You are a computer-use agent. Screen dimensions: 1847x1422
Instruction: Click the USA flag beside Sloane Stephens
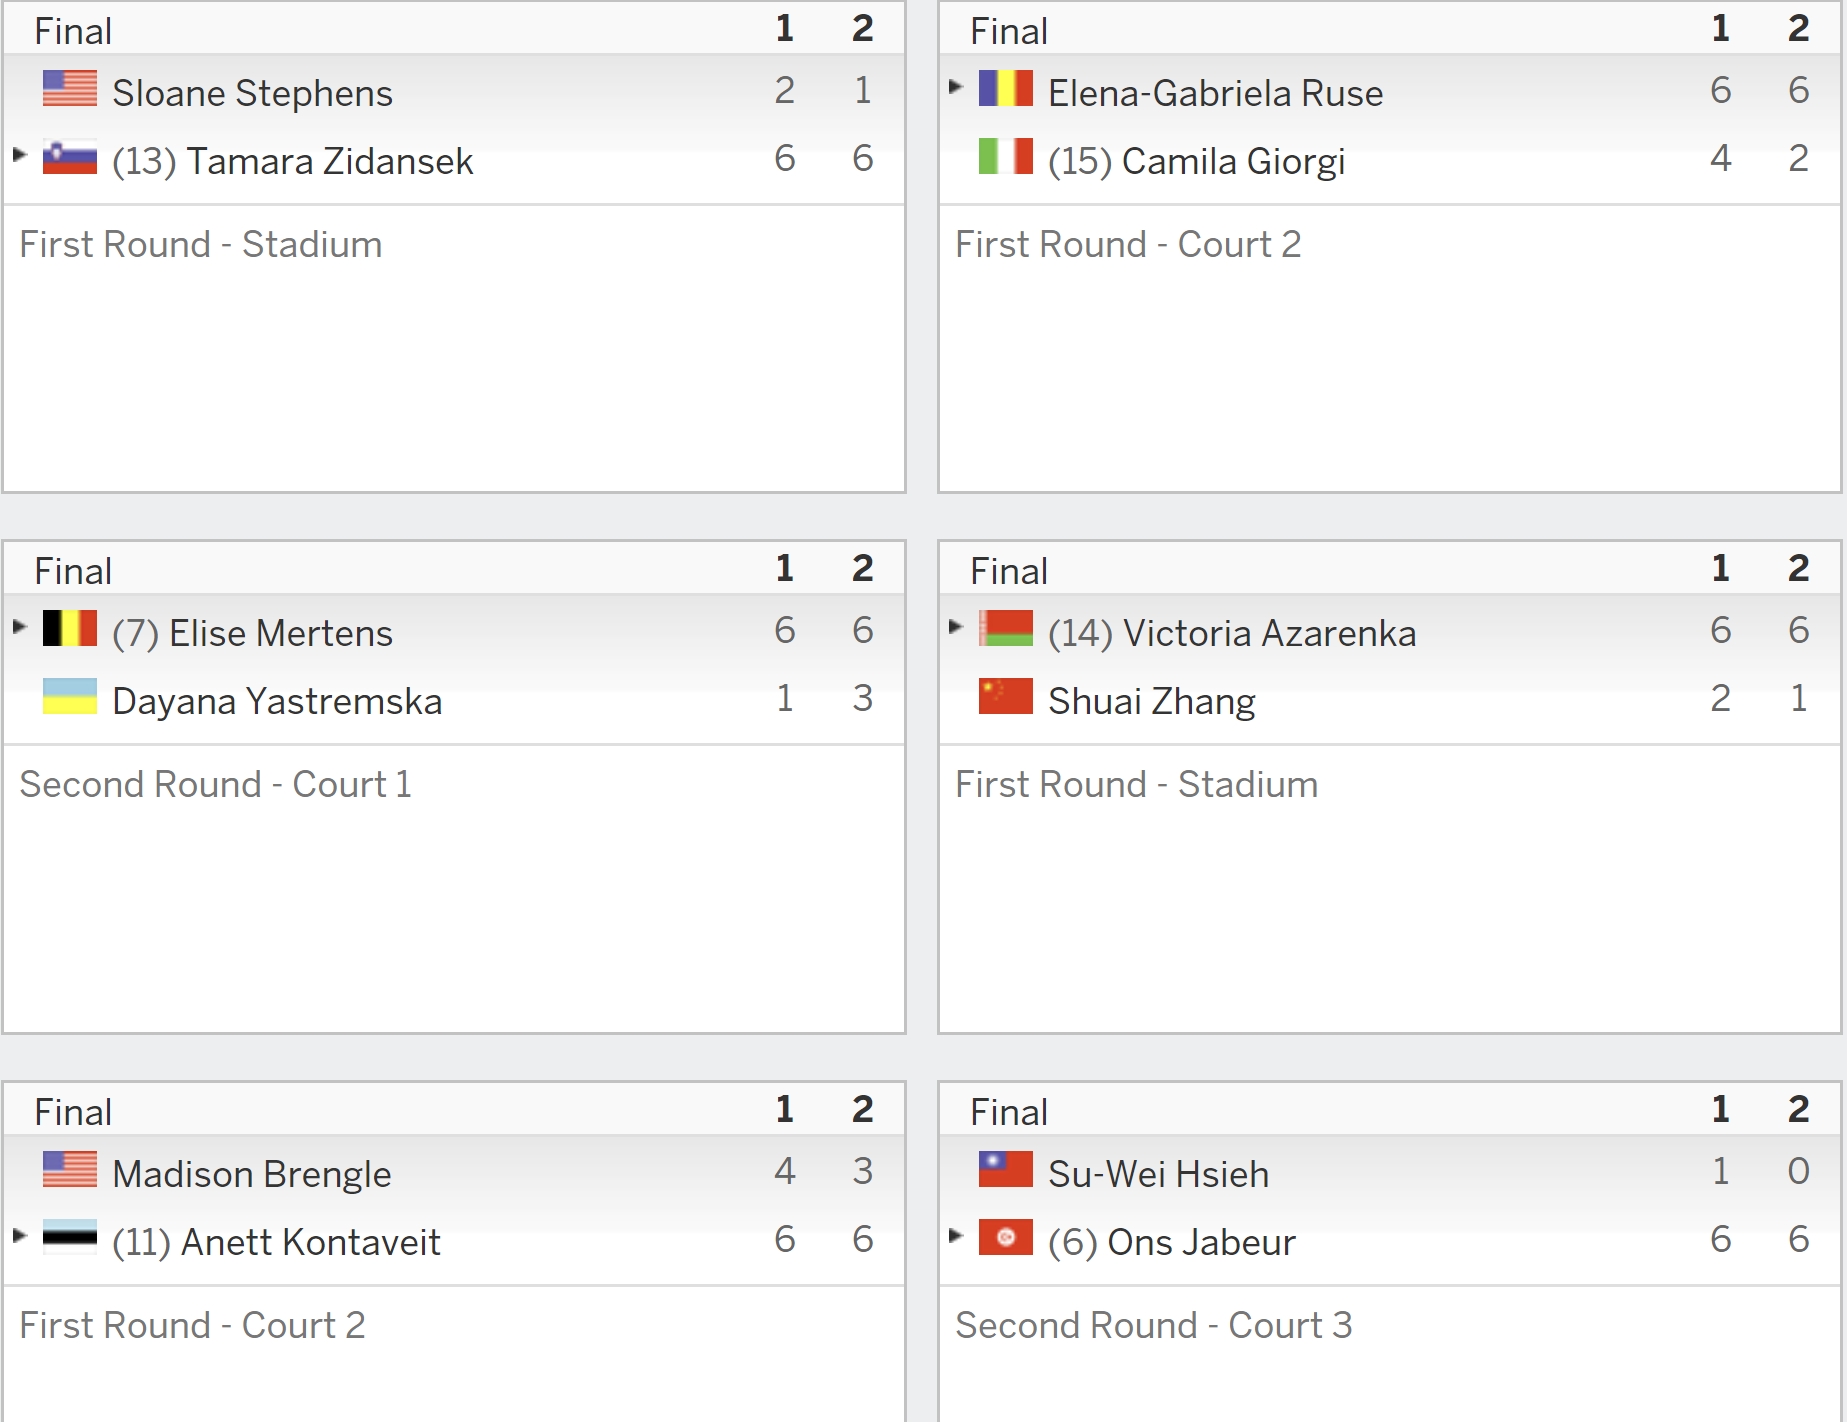coord(70,88)
